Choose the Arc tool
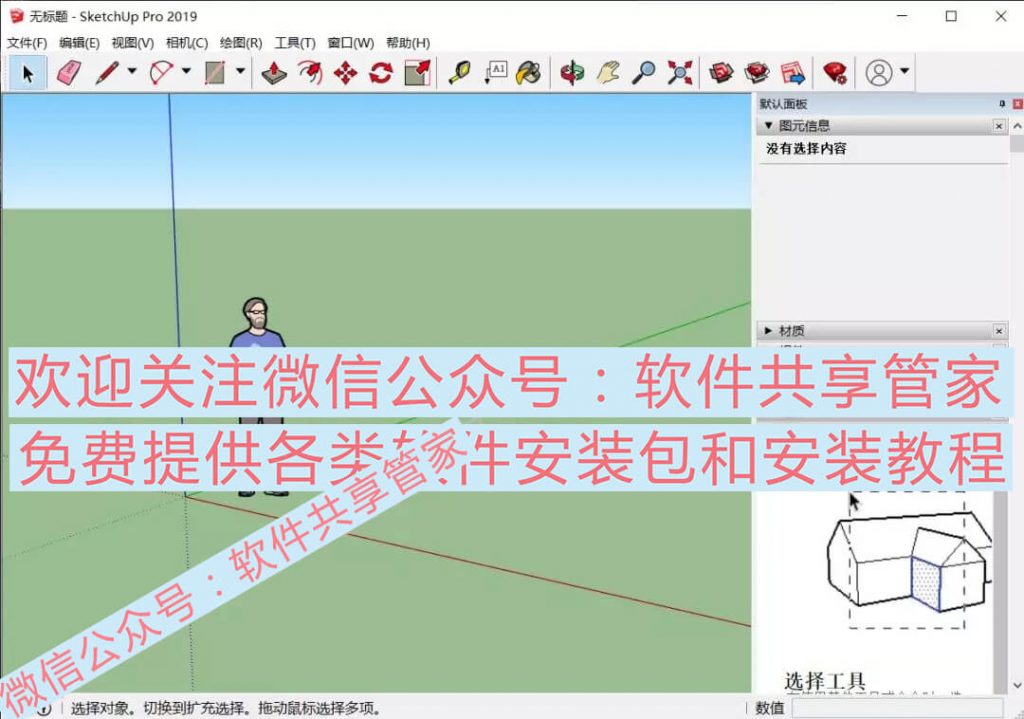 pyautogui.click(x=161, y=72)
